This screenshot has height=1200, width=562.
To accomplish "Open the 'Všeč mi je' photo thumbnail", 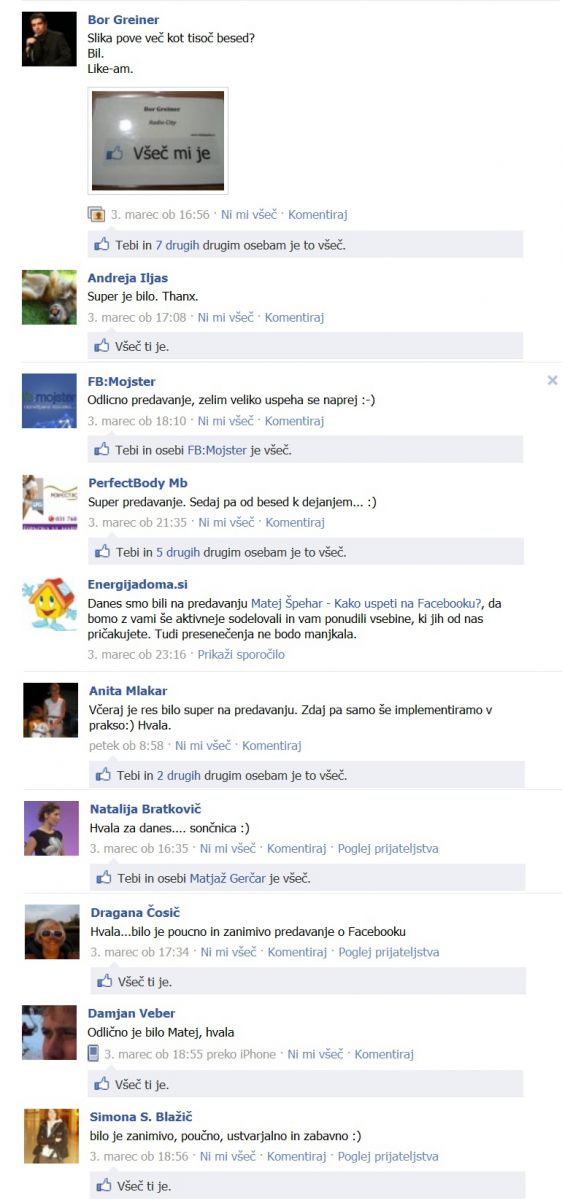I will (x=158, y=141).
